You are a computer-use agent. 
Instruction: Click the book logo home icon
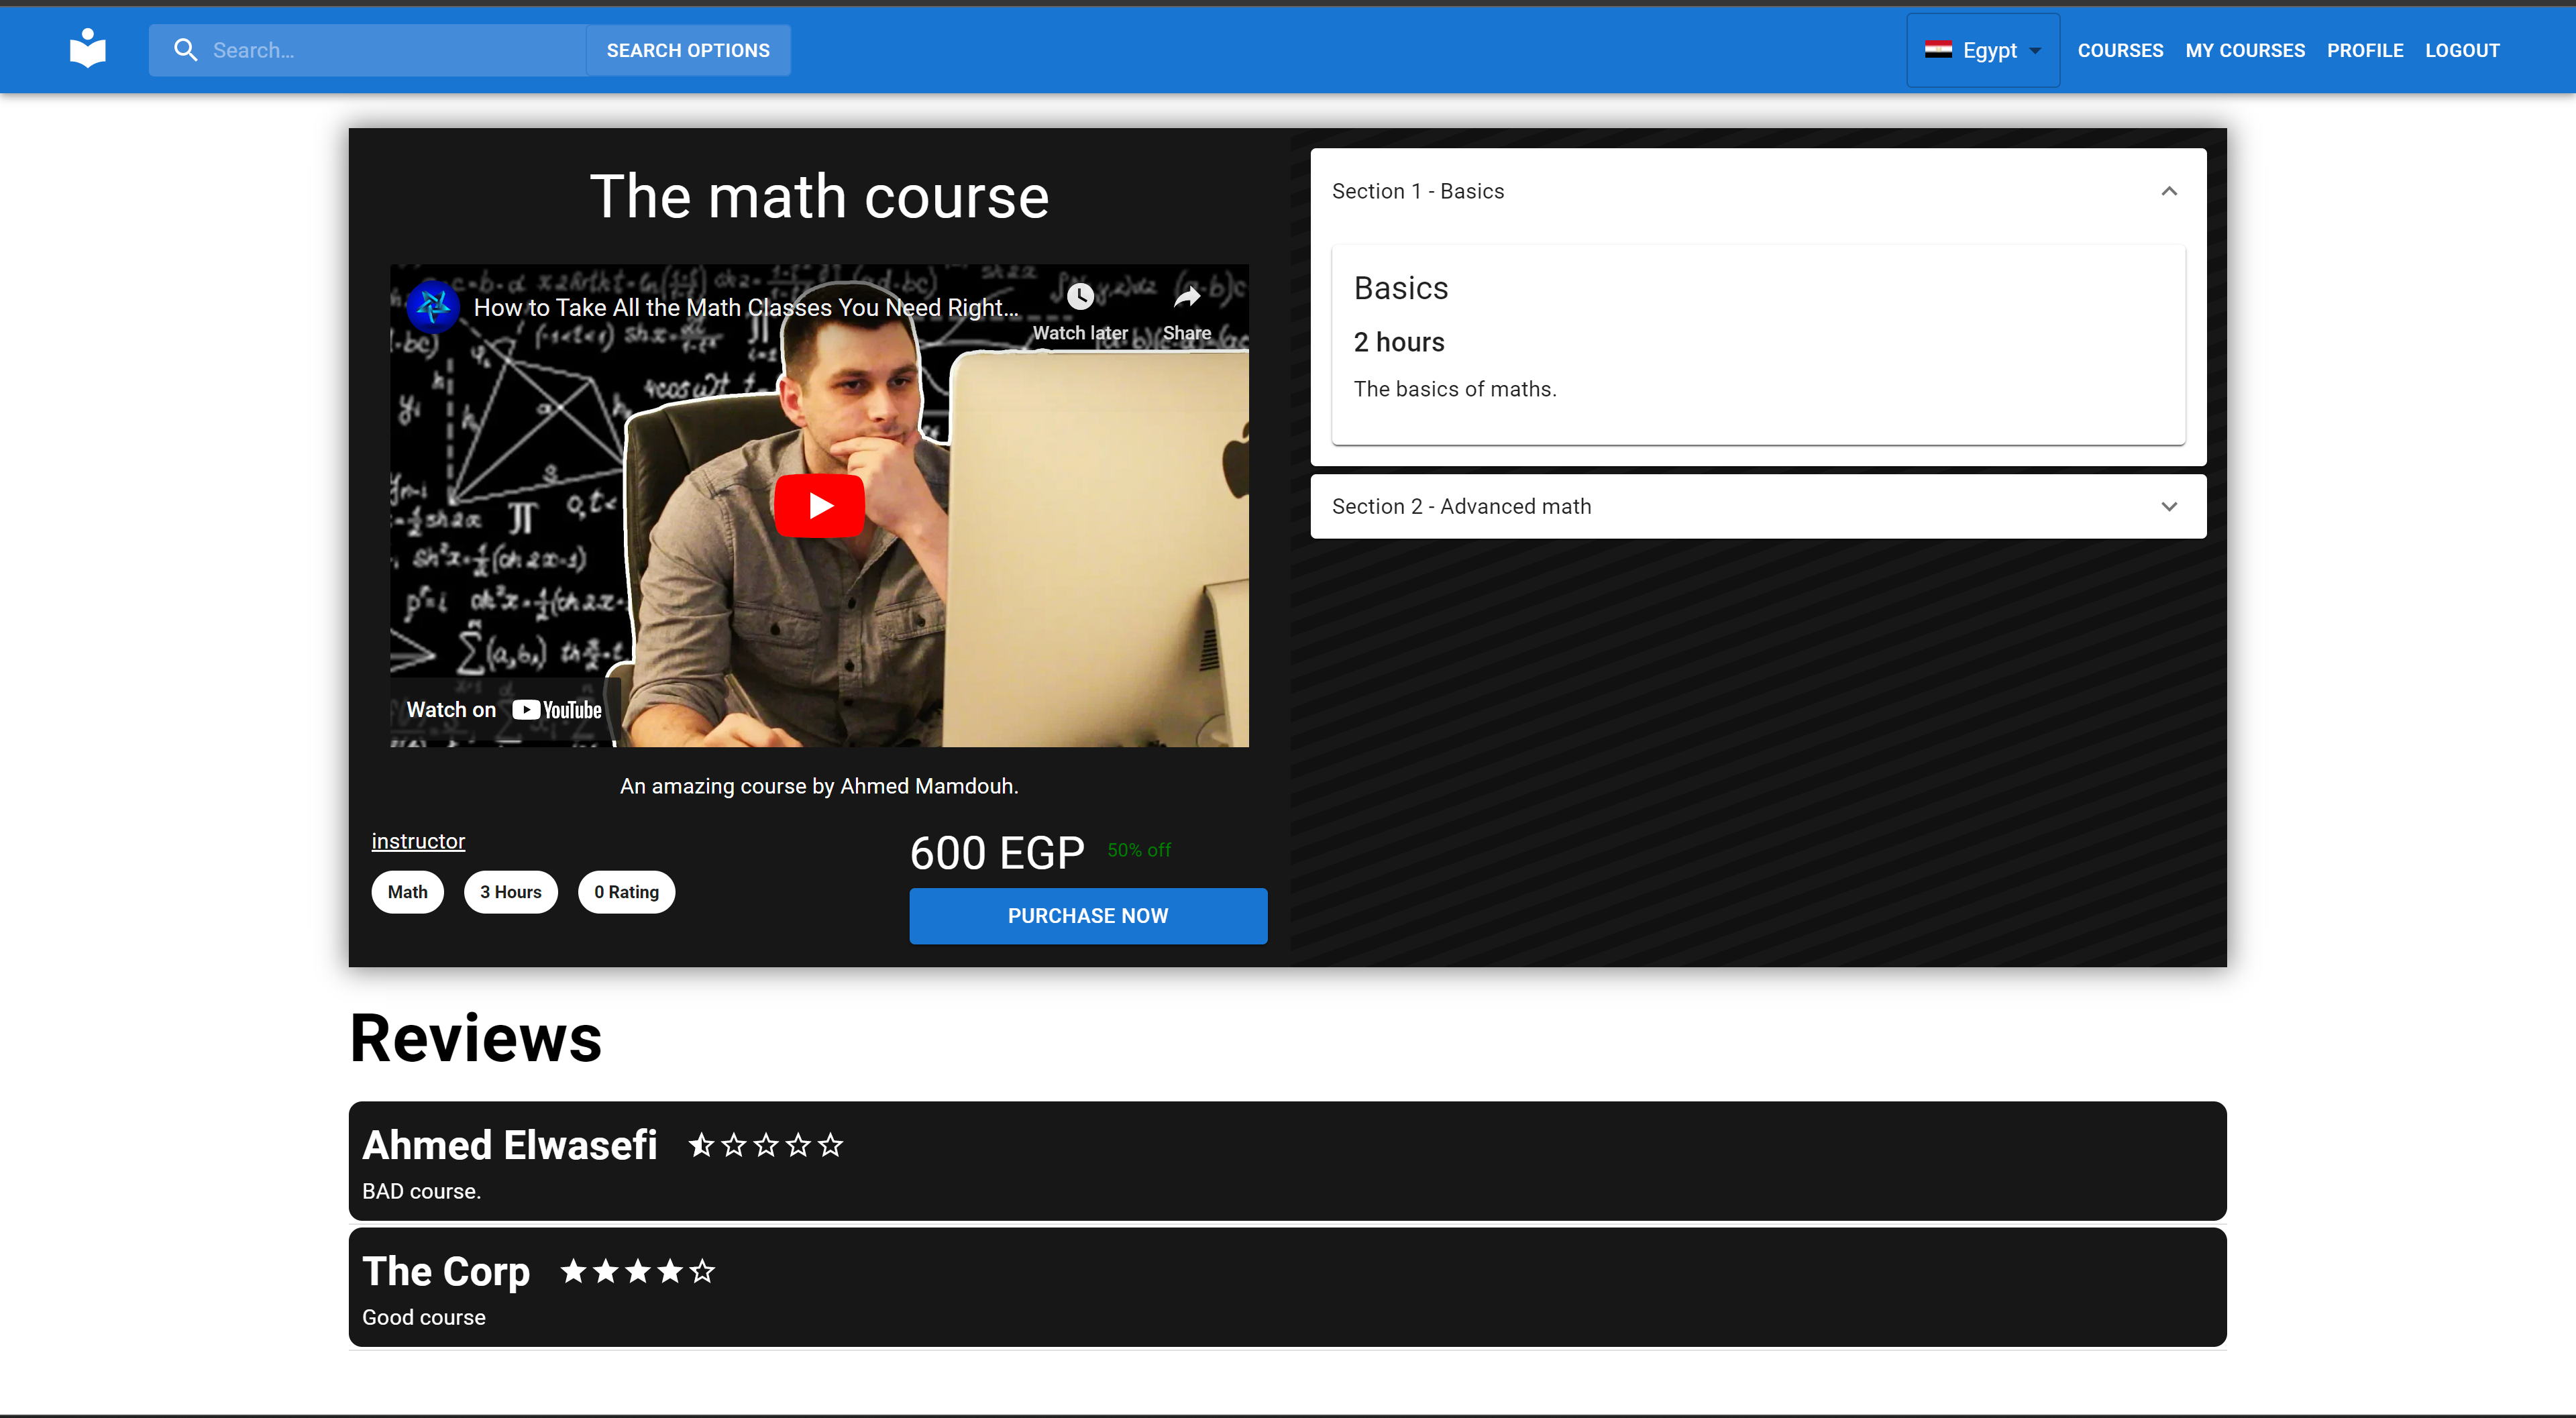point(88,49)
